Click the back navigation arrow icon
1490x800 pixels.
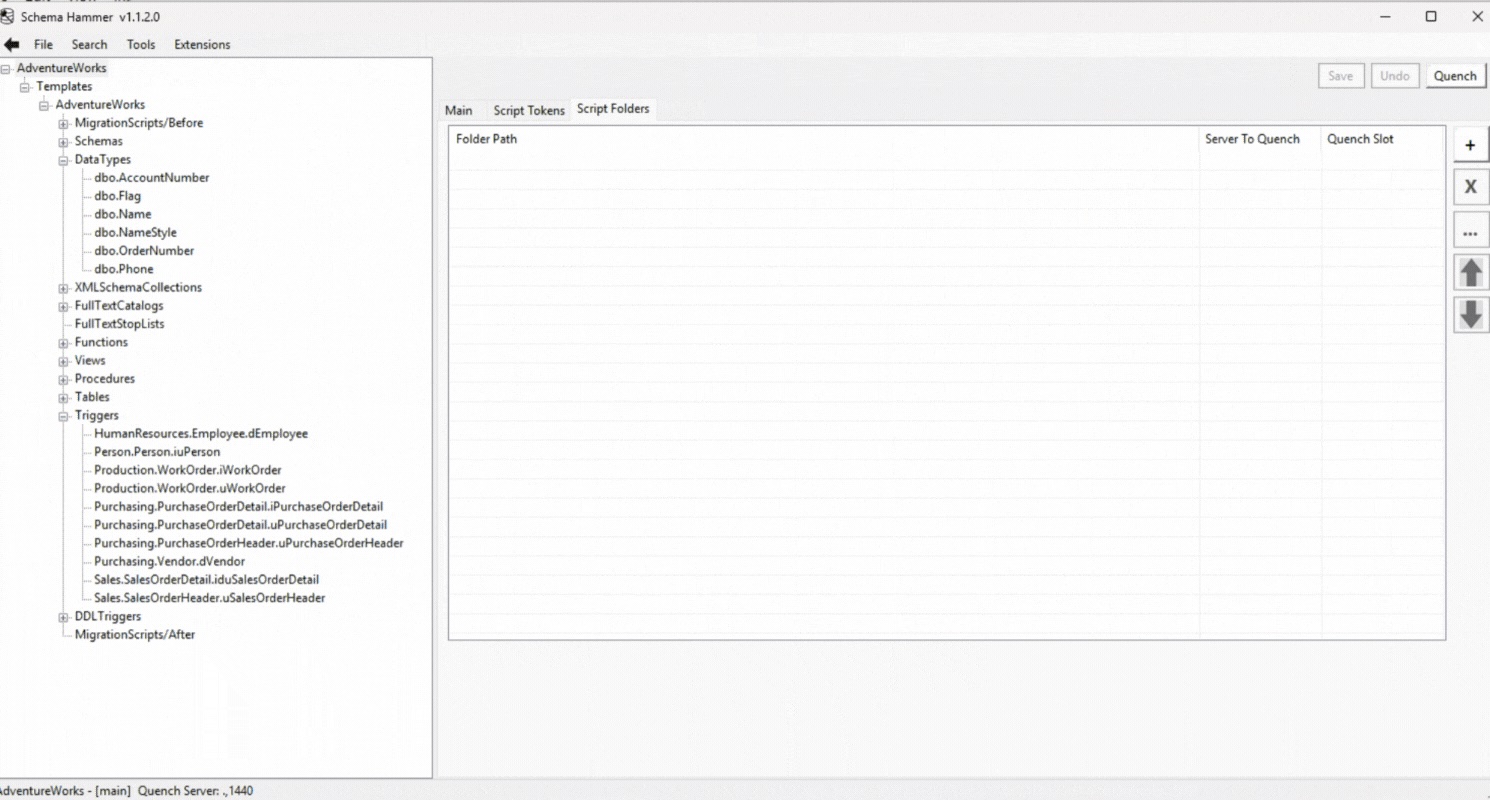pos(12,42)
